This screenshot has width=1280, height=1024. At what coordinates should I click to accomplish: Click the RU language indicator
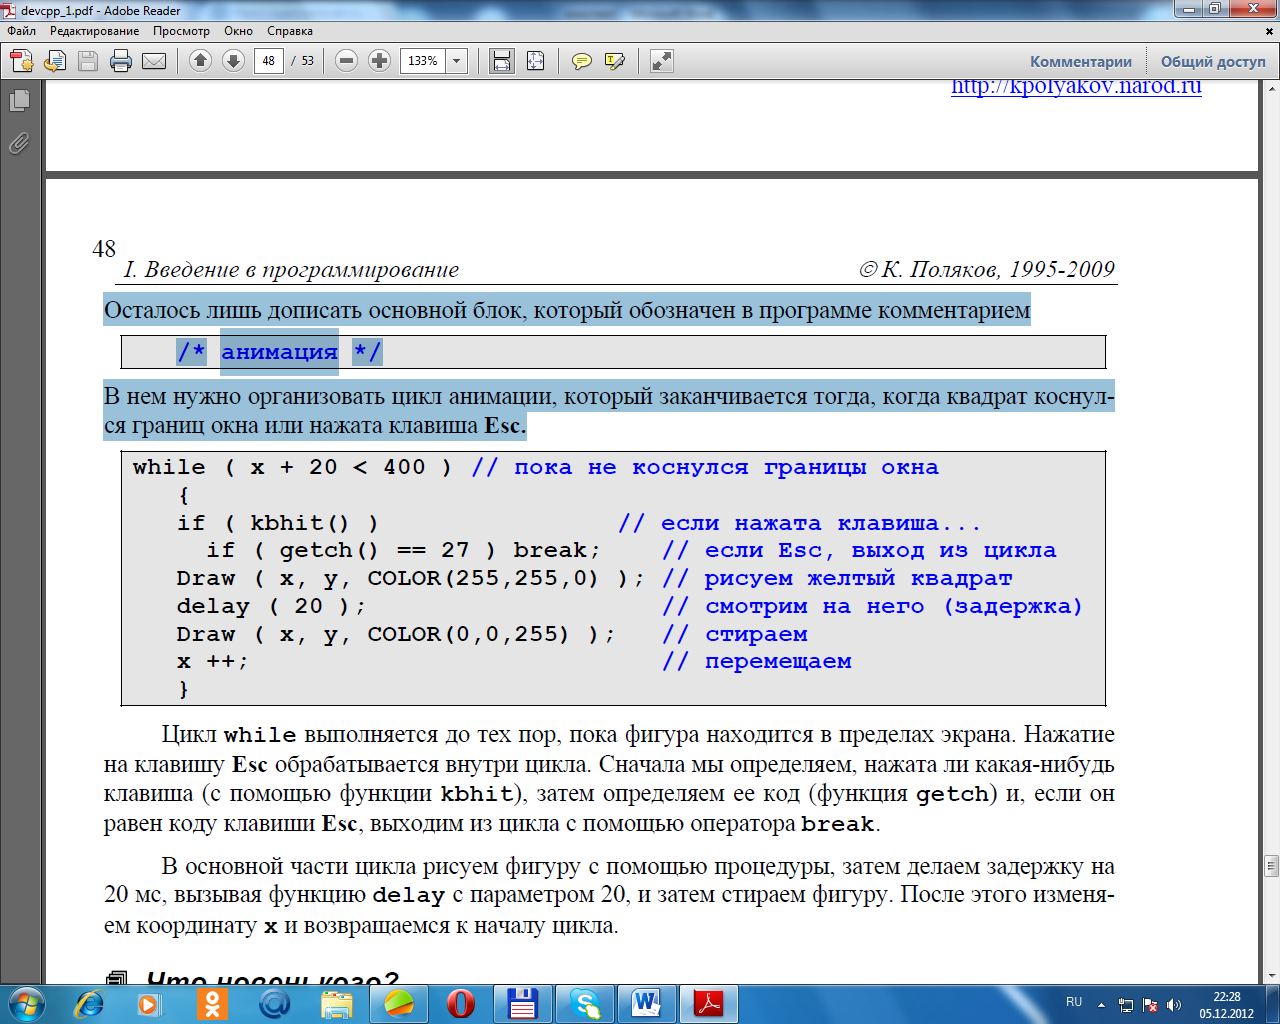(x=1074, y=1002)
